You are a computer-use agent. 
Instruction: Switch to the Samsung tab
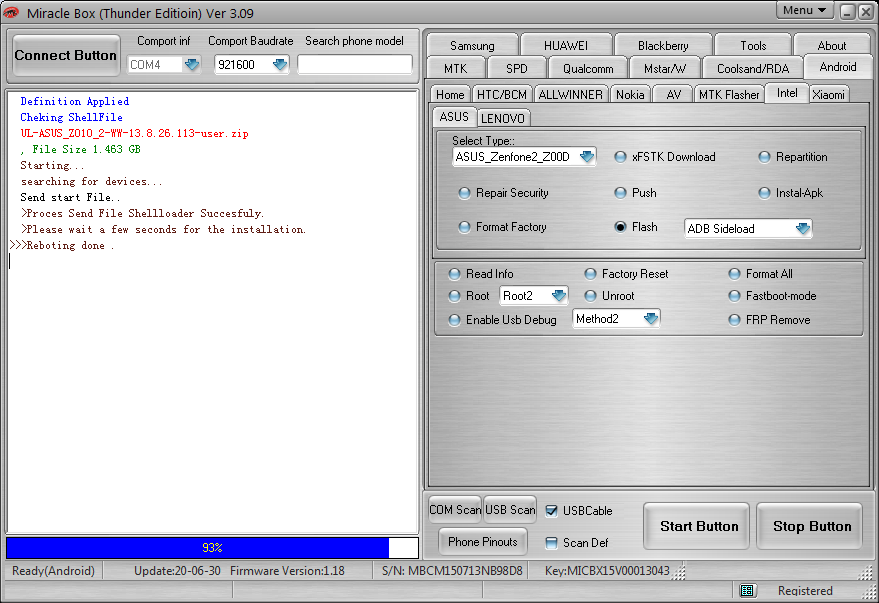tap(472, 45)
